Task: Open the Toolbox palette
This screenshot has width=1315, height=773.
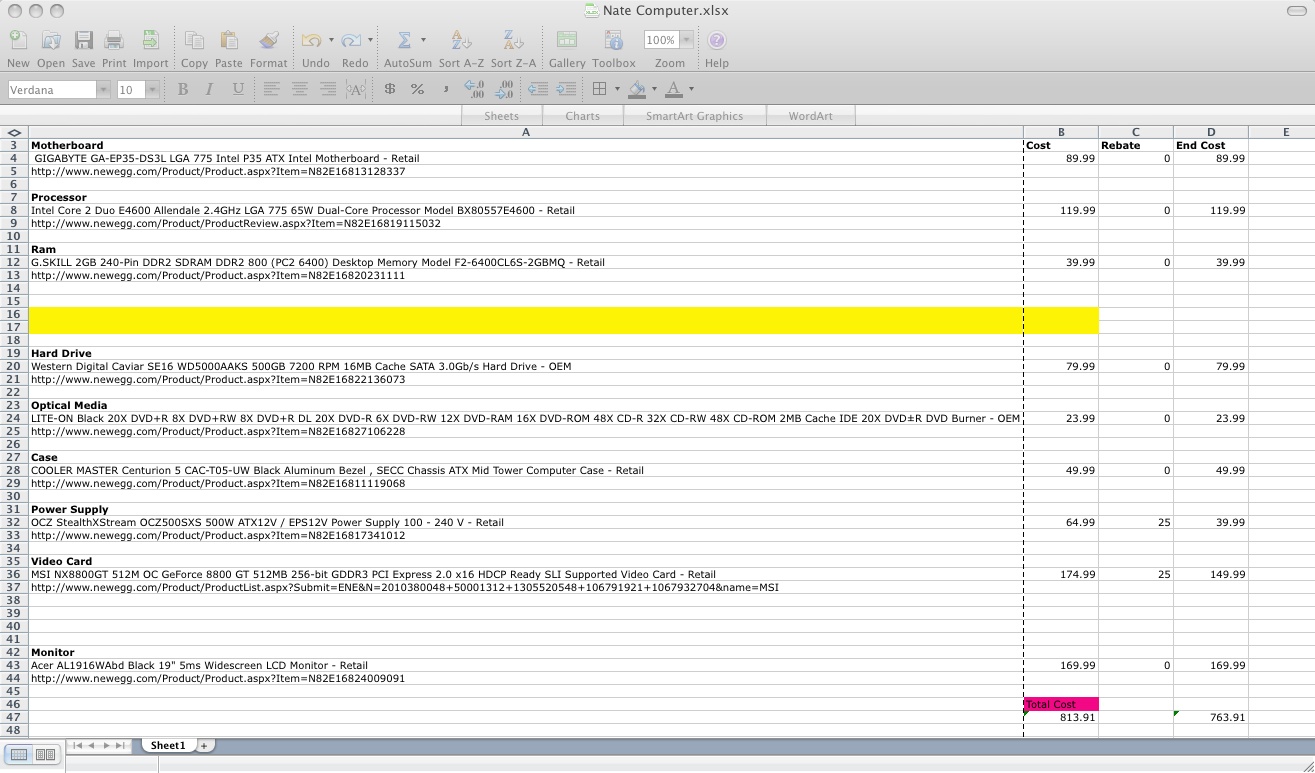Action: (614, 41)
